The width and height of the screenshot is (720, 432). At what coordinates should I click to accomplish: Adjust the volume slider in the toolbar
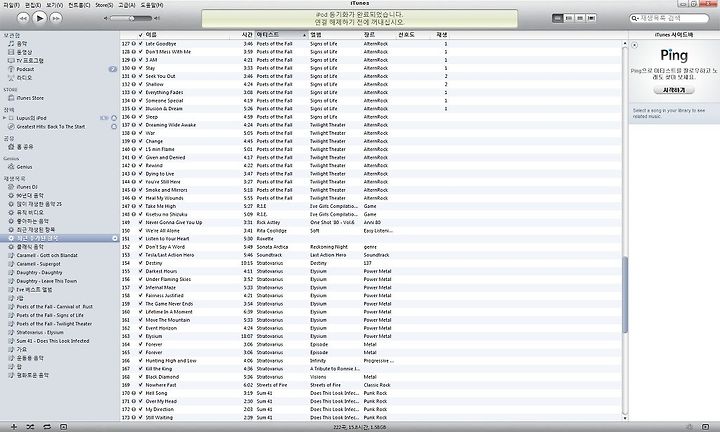tap(131, 18)
